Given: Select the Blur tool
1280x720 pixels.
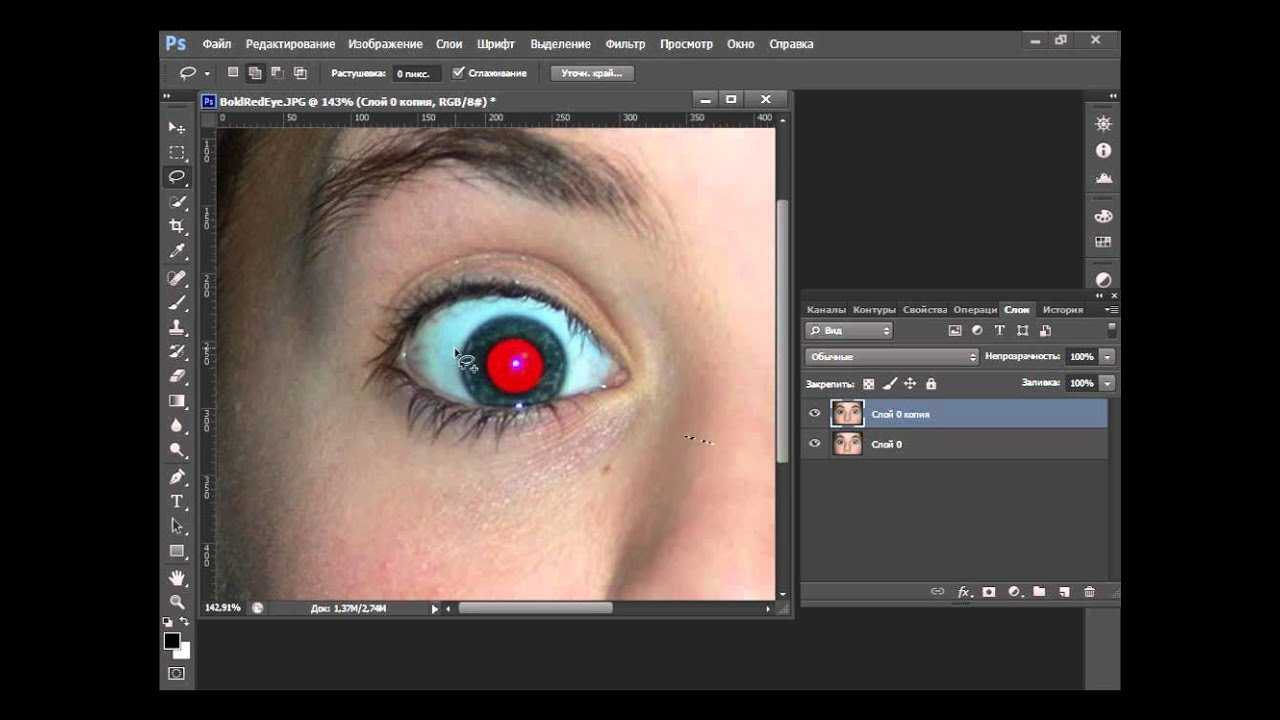Looking at the screenshot, I should [177, 426].
